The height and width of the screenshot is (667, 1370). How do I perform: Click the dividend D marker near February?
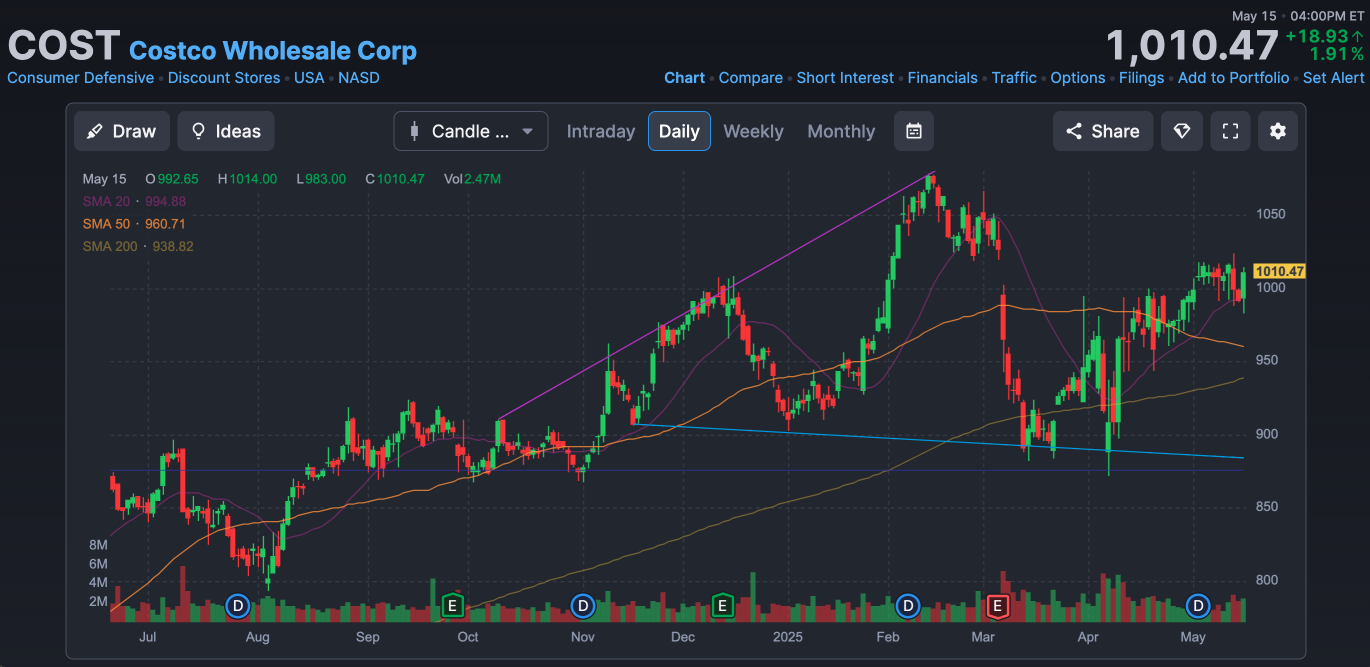point(908,605)
